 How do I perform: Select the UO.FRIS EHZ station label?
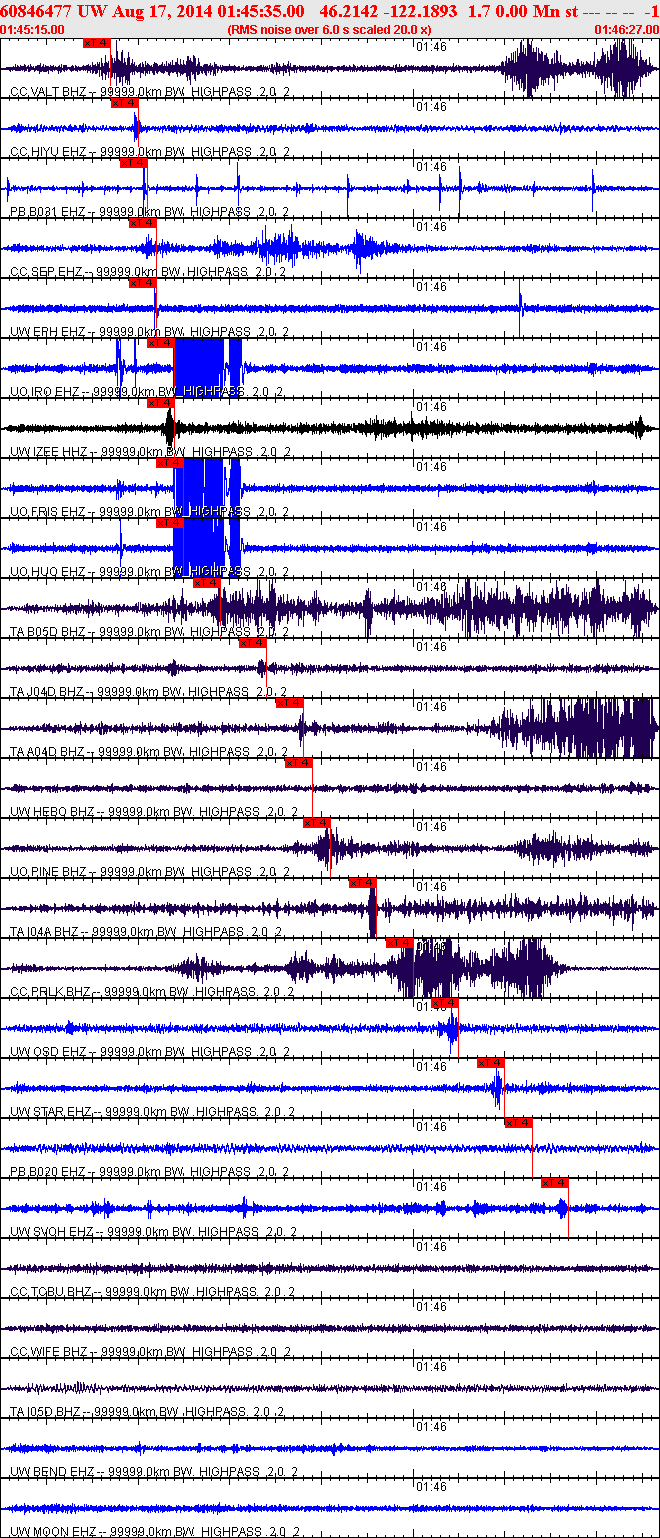pyautogui.click(x=48, y=512)
